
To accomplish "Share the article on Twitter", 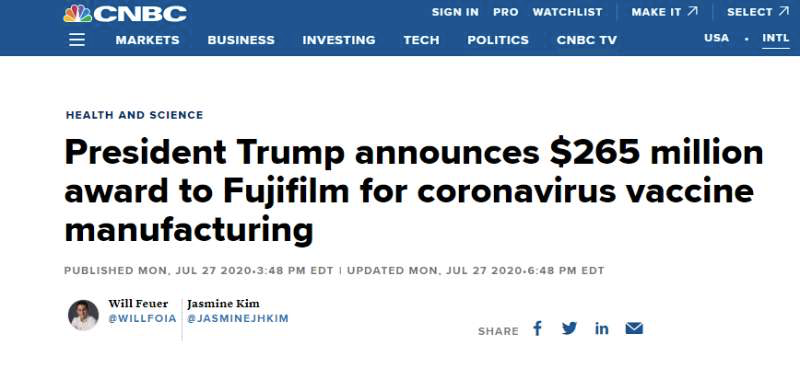I will pyautogui.click(x=569, y=328).
